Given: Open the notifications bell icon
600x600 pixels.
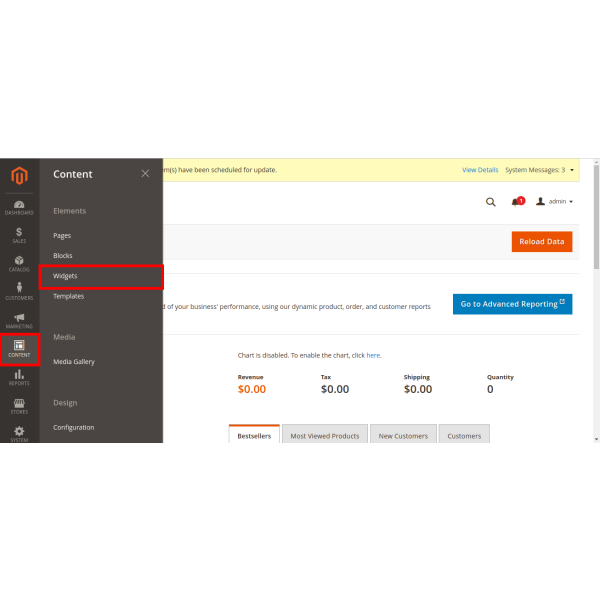Looking at the screenshot, I should click(517, 201).
